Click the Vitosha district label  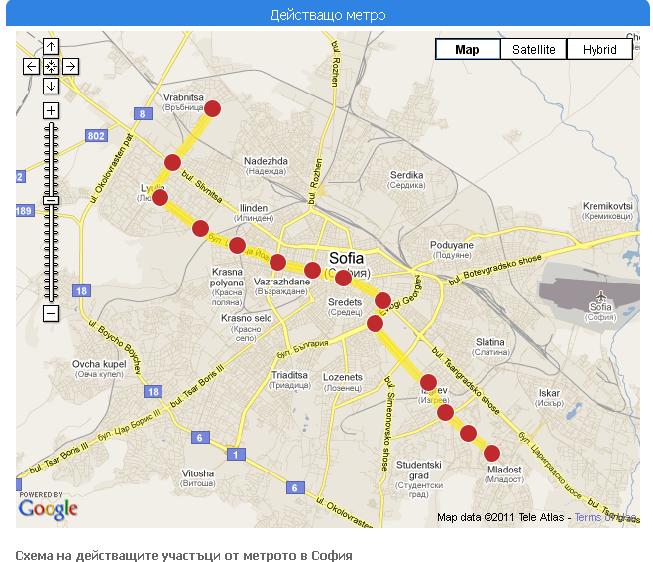198,478
